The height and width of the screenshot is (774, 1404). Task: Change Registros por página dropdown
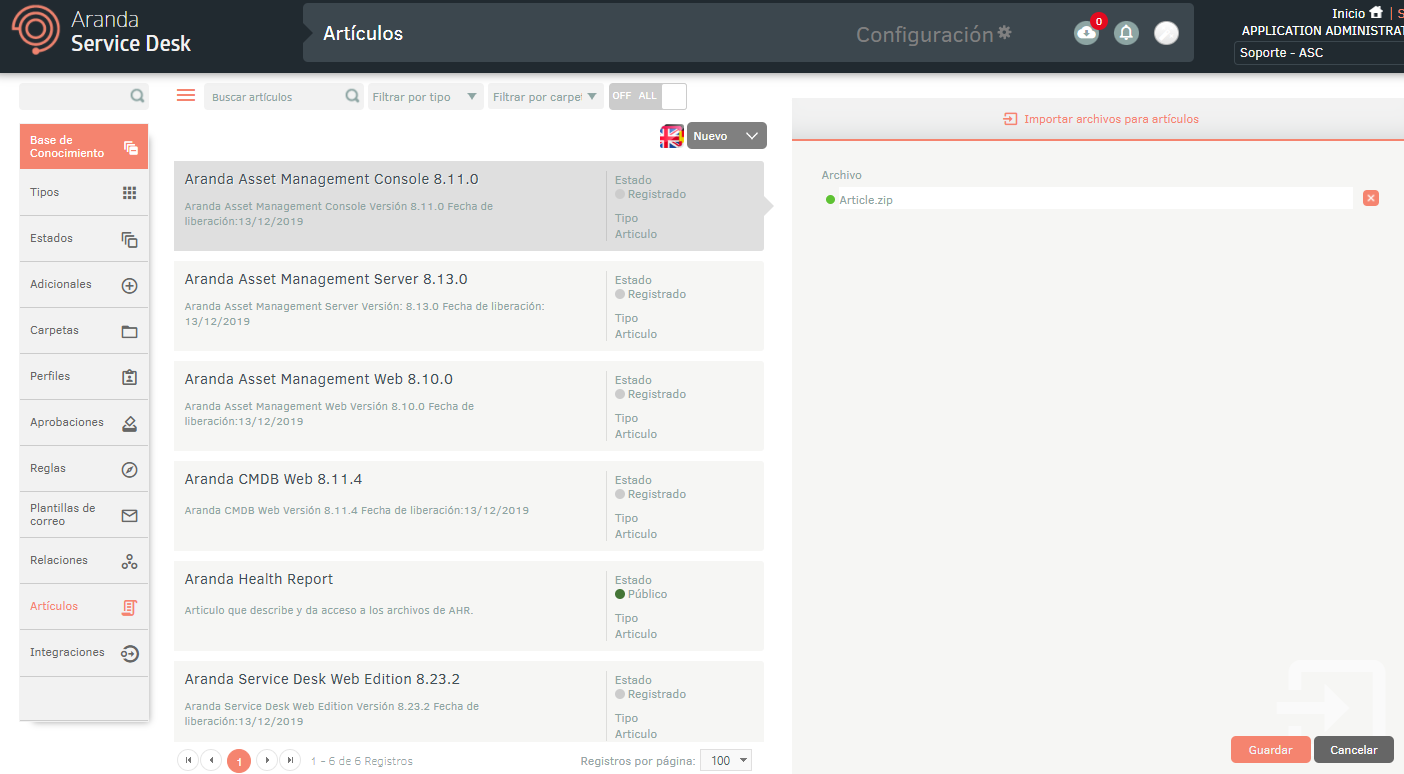pos(726,761)
